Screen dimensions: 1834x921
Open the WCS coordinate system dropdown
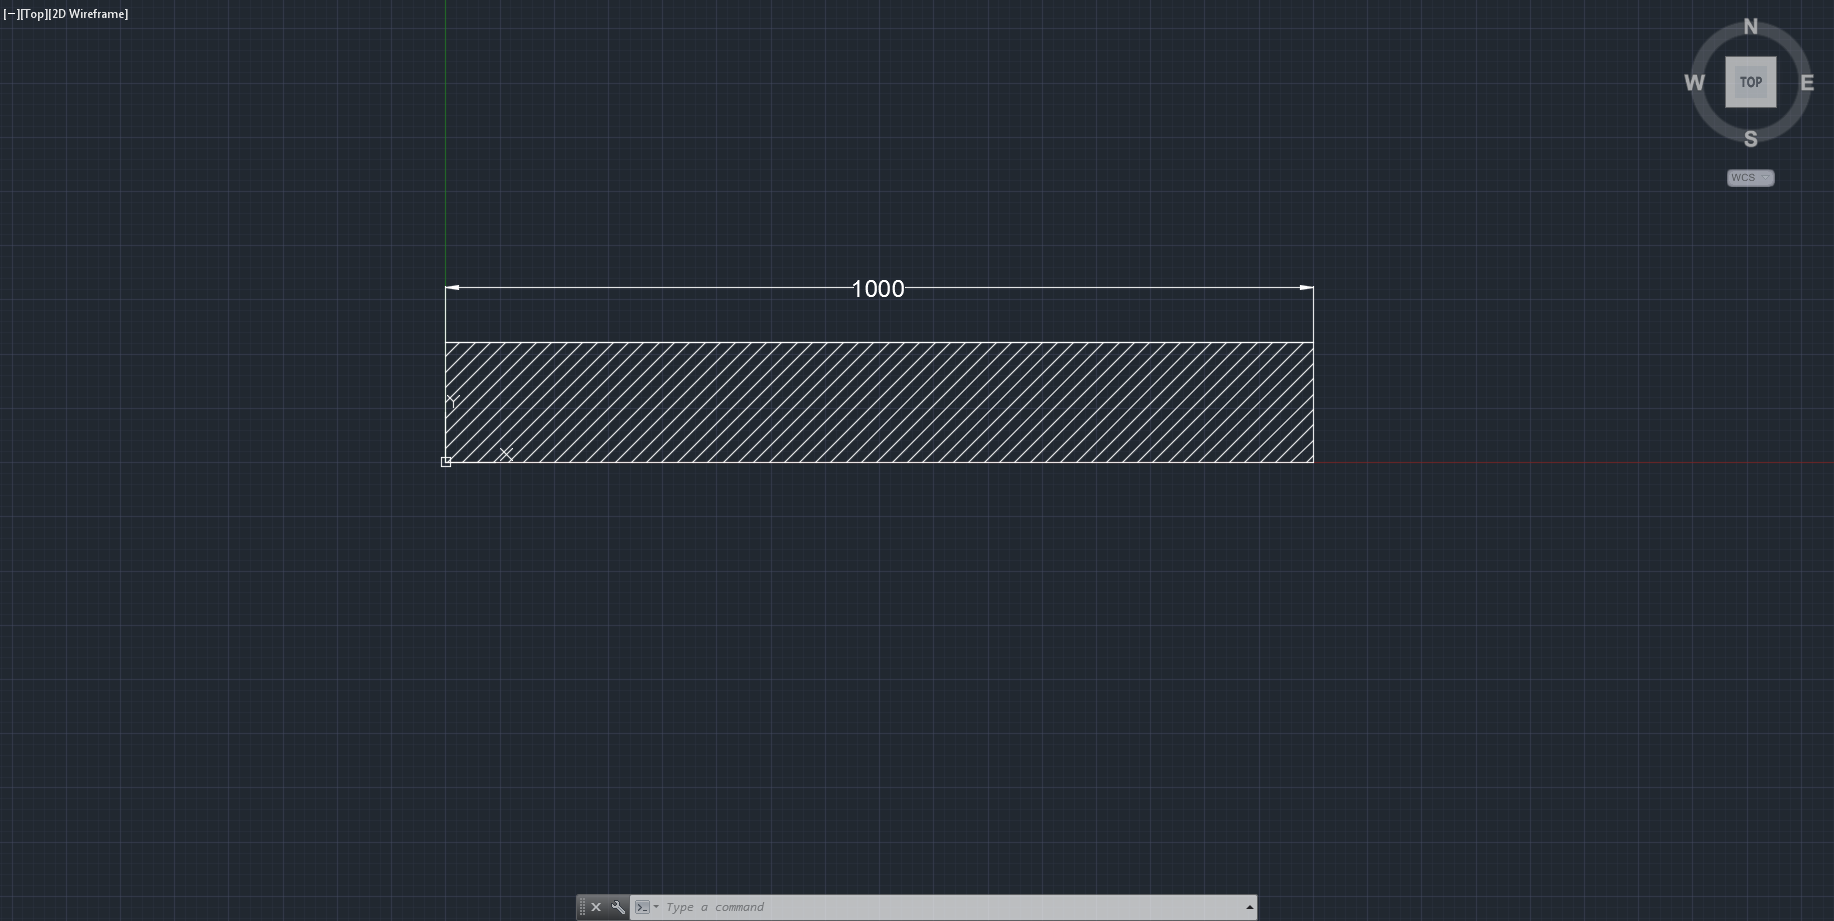(1750, 178)
